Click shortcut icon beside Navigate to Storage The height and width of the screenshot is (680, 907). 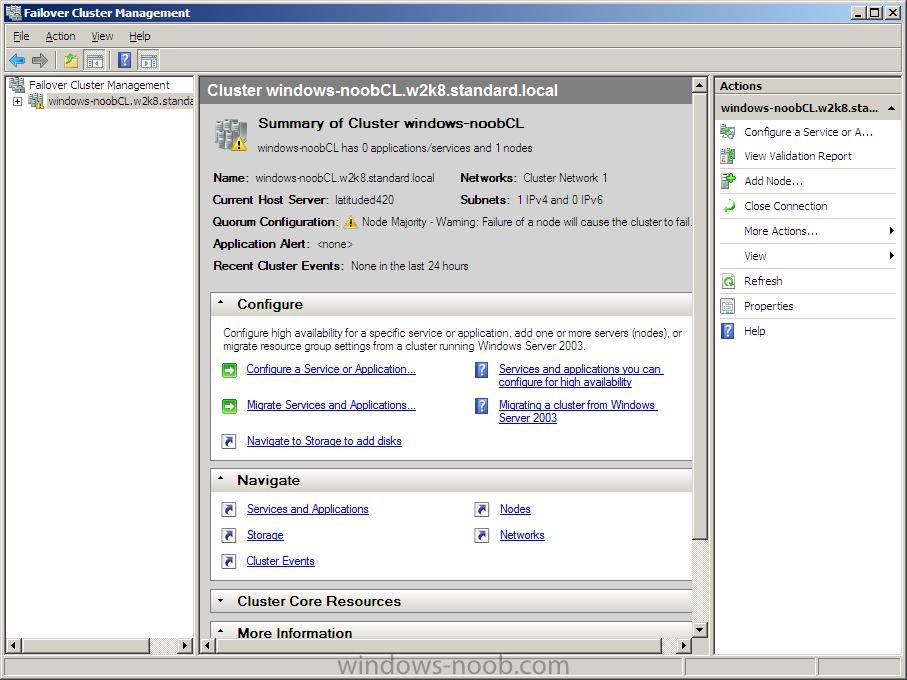click(x=229, y=442)
